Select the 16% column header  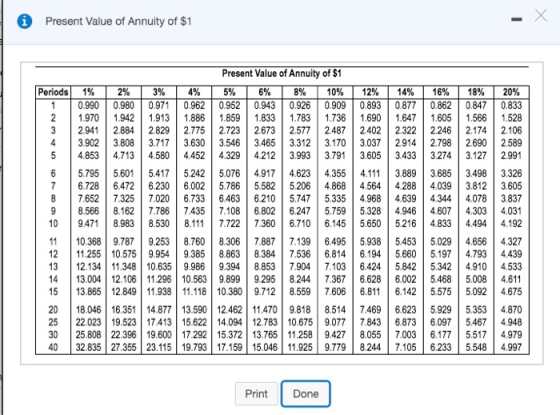441,92
